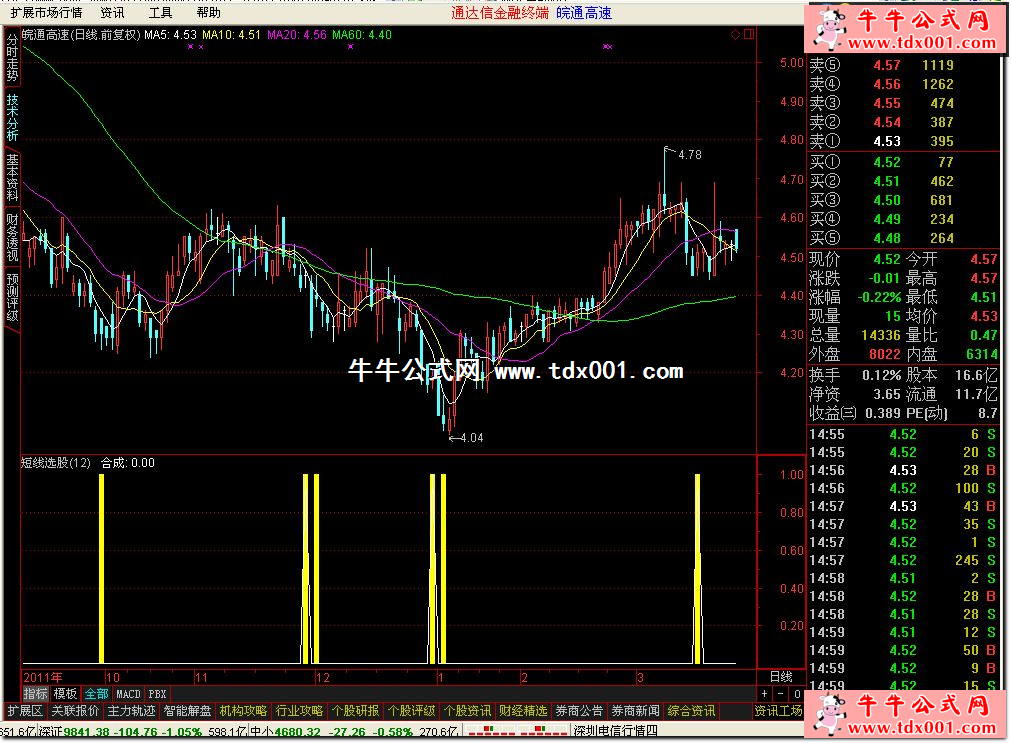Open the 行业攻略 tab
Screen dimensions: 1011x743
299,711
